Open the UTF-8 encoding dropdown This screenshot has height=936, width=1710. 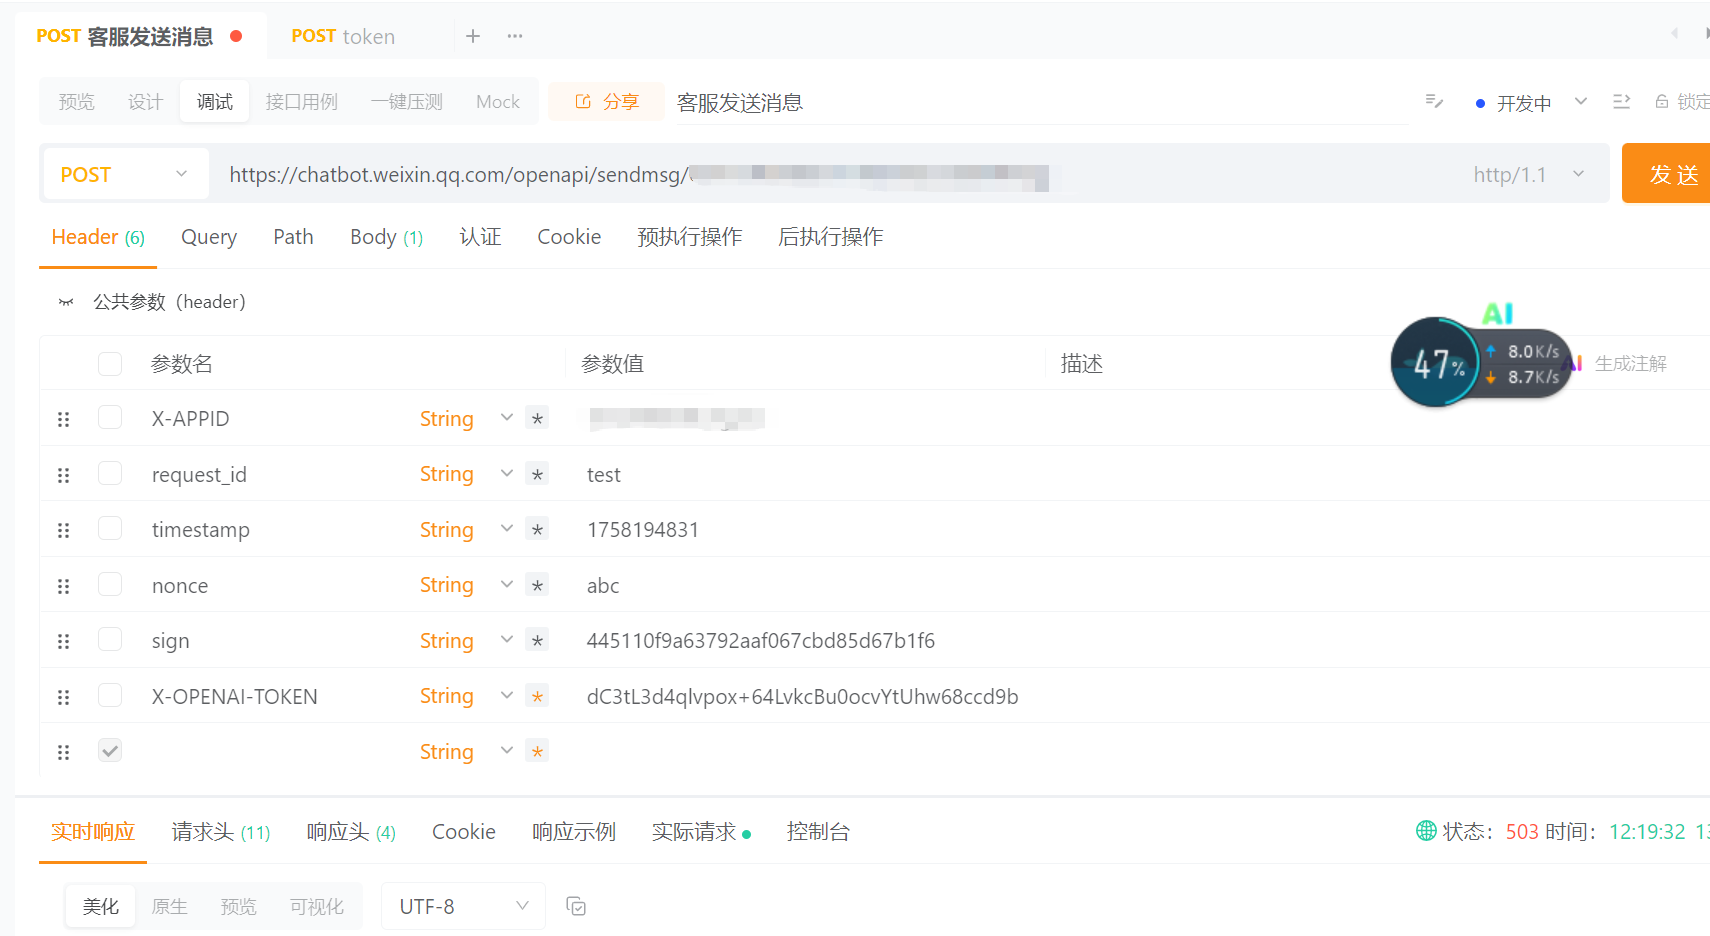(463, 906)
